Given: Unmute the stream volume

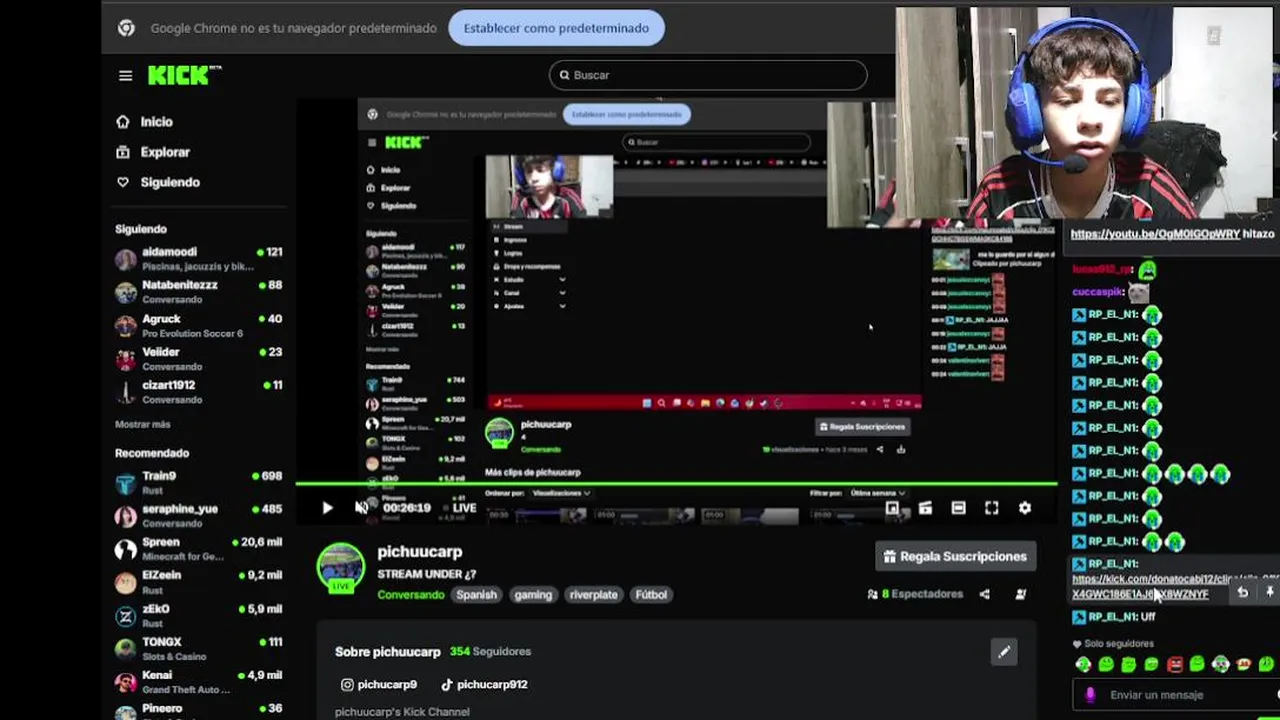Looking at the screenshot, I should [361, 508].
